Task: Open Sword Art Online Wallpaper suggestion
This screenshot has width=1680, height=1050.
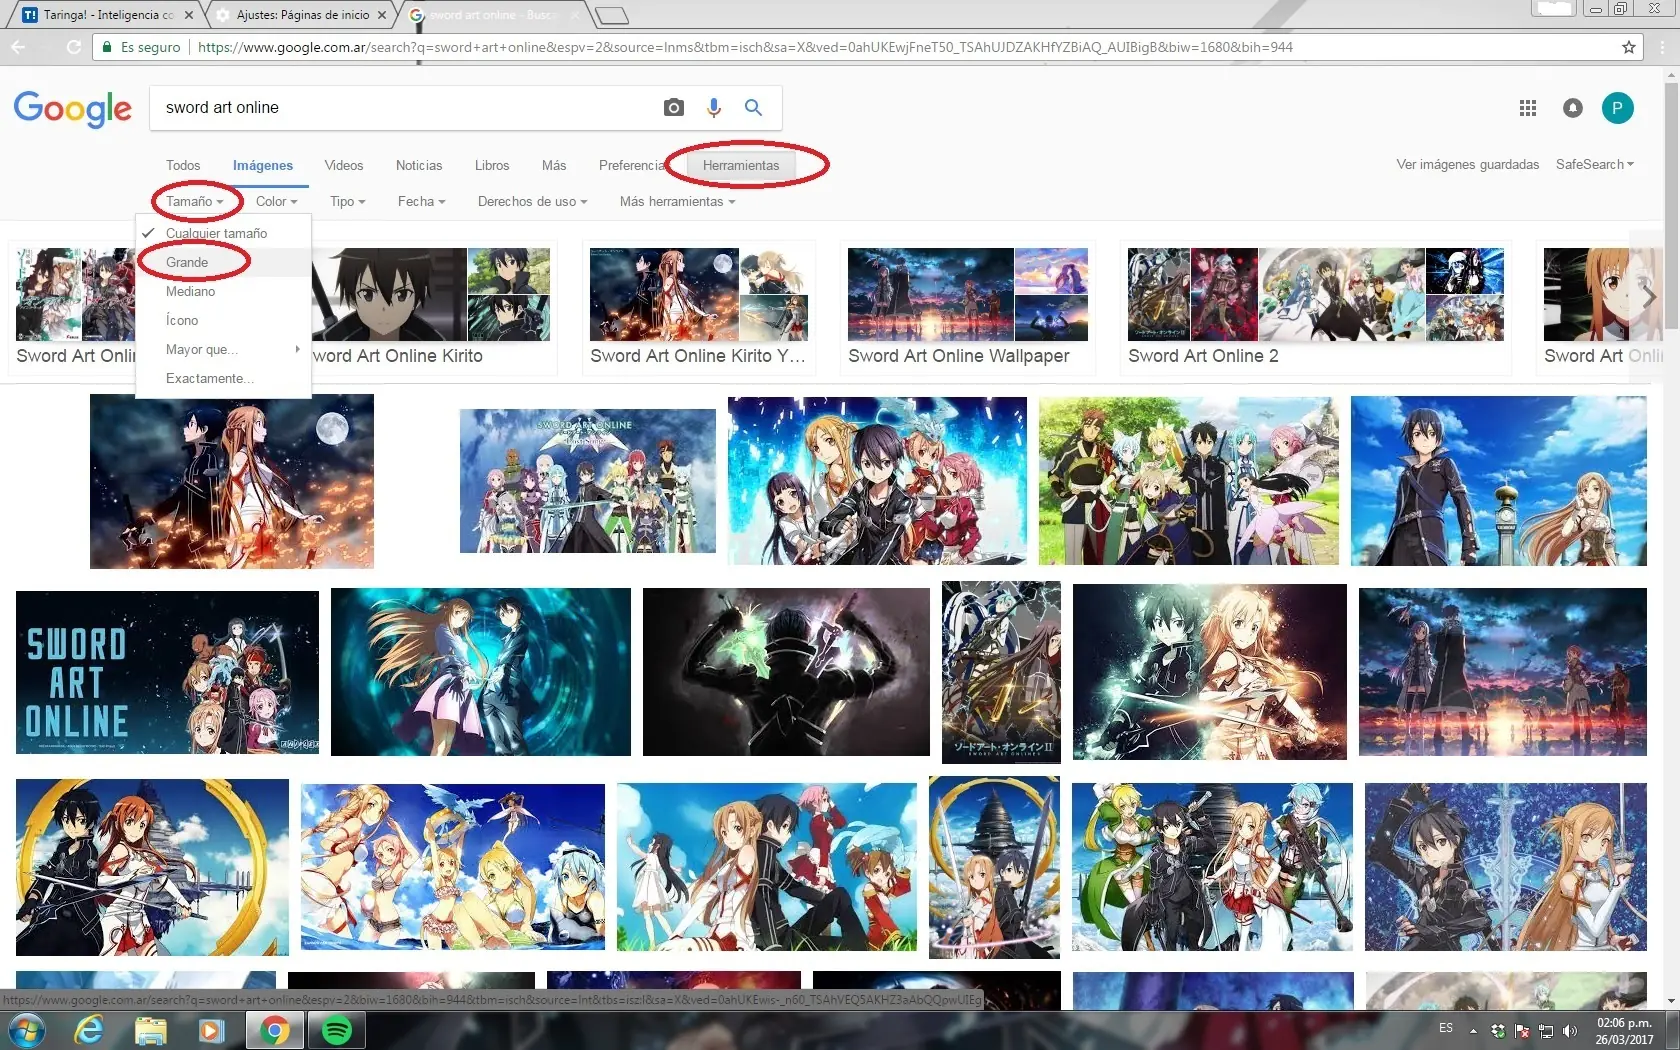Action: [967, 307]
